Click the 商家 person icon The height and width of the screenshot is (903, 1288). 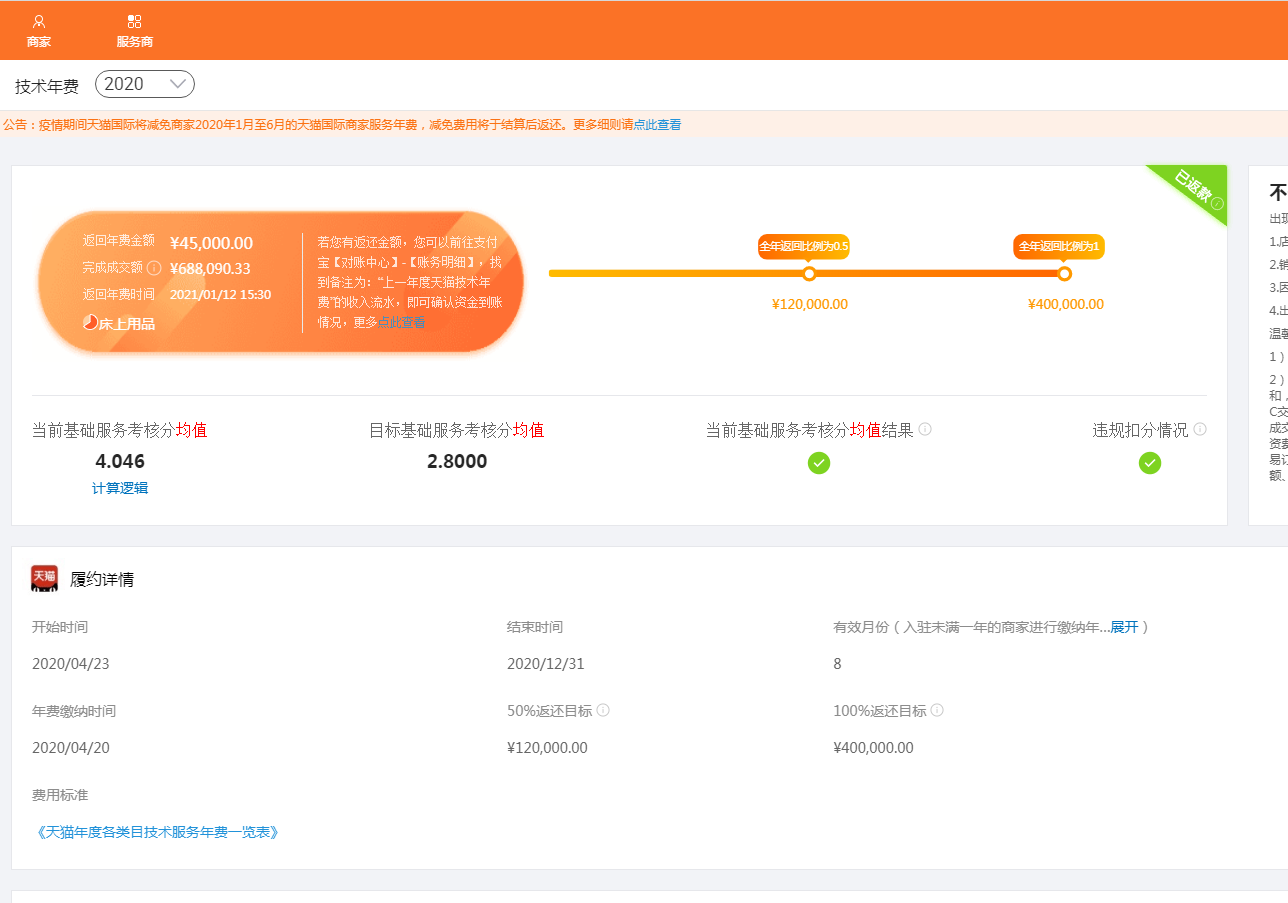click(x=39, y=21)
